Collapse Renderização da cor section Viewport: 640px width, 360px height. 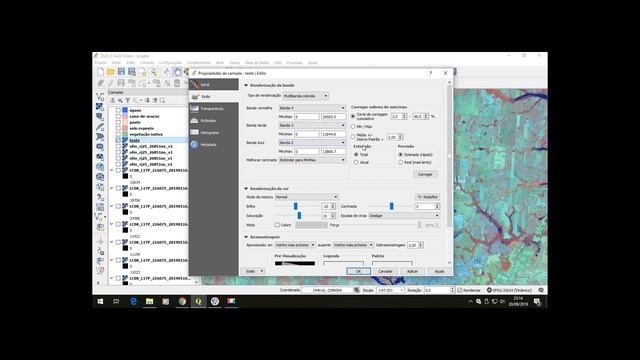click(246, 189)
